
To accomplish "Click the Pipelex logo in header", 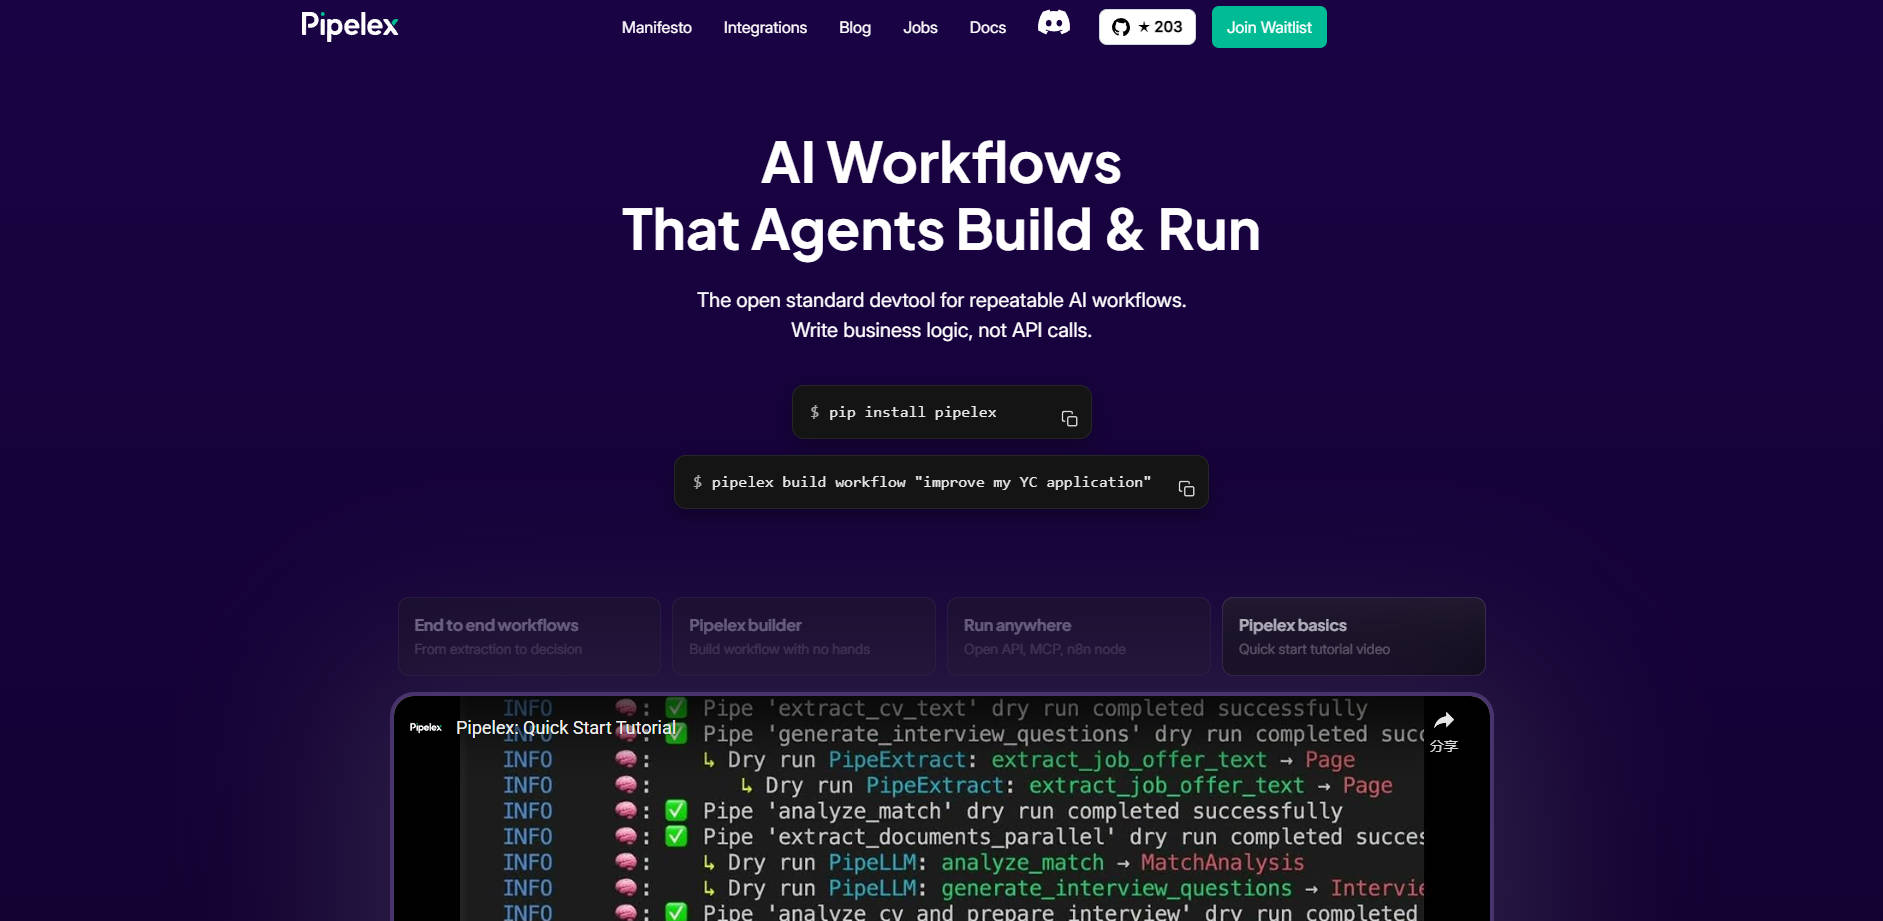I will click(349, 25).
